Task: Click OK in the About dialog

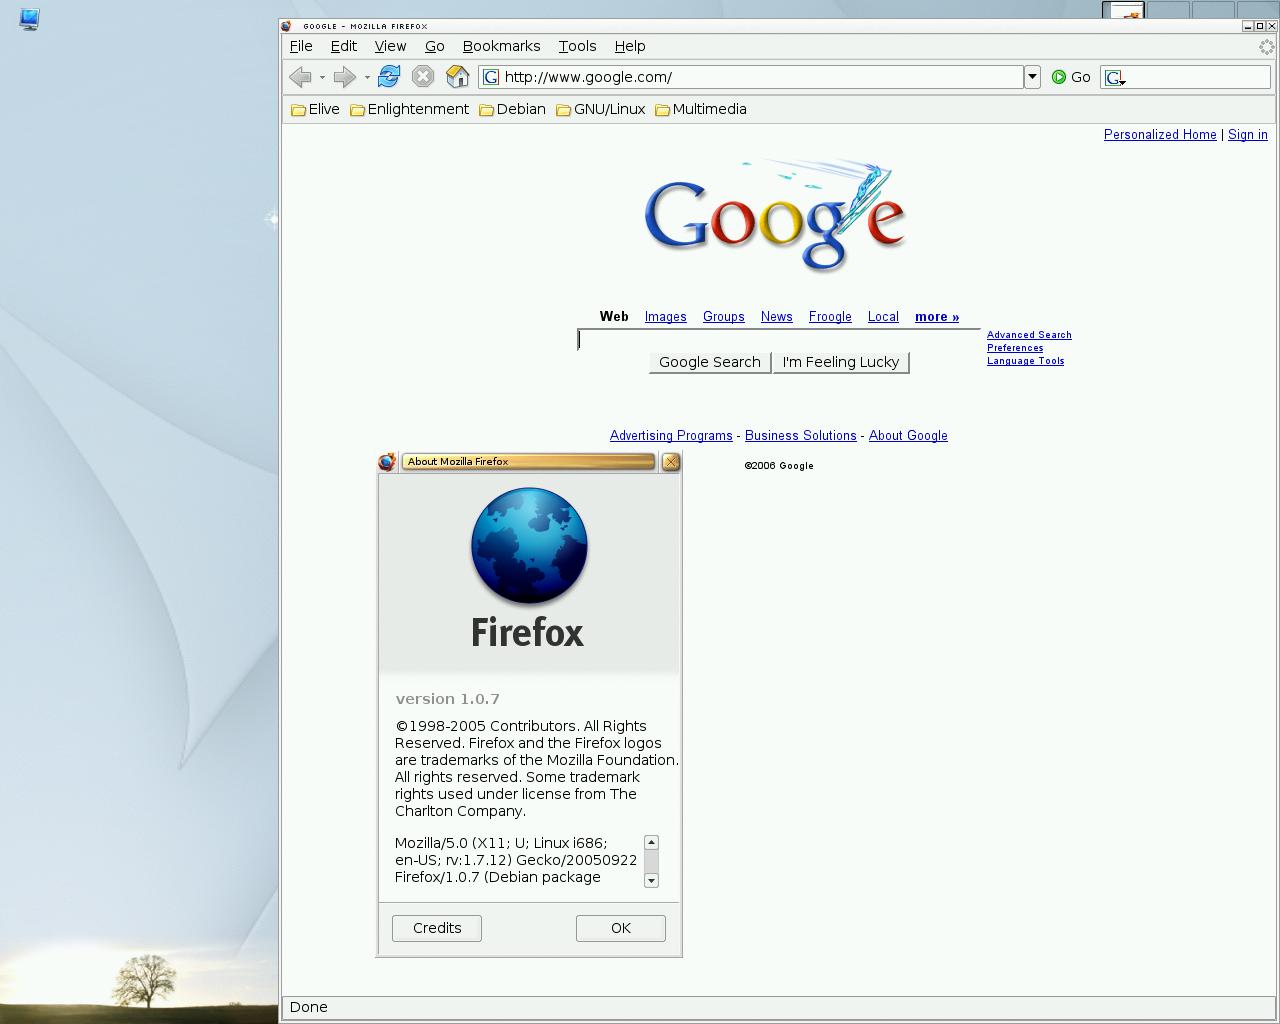Action: coord(621,928)
